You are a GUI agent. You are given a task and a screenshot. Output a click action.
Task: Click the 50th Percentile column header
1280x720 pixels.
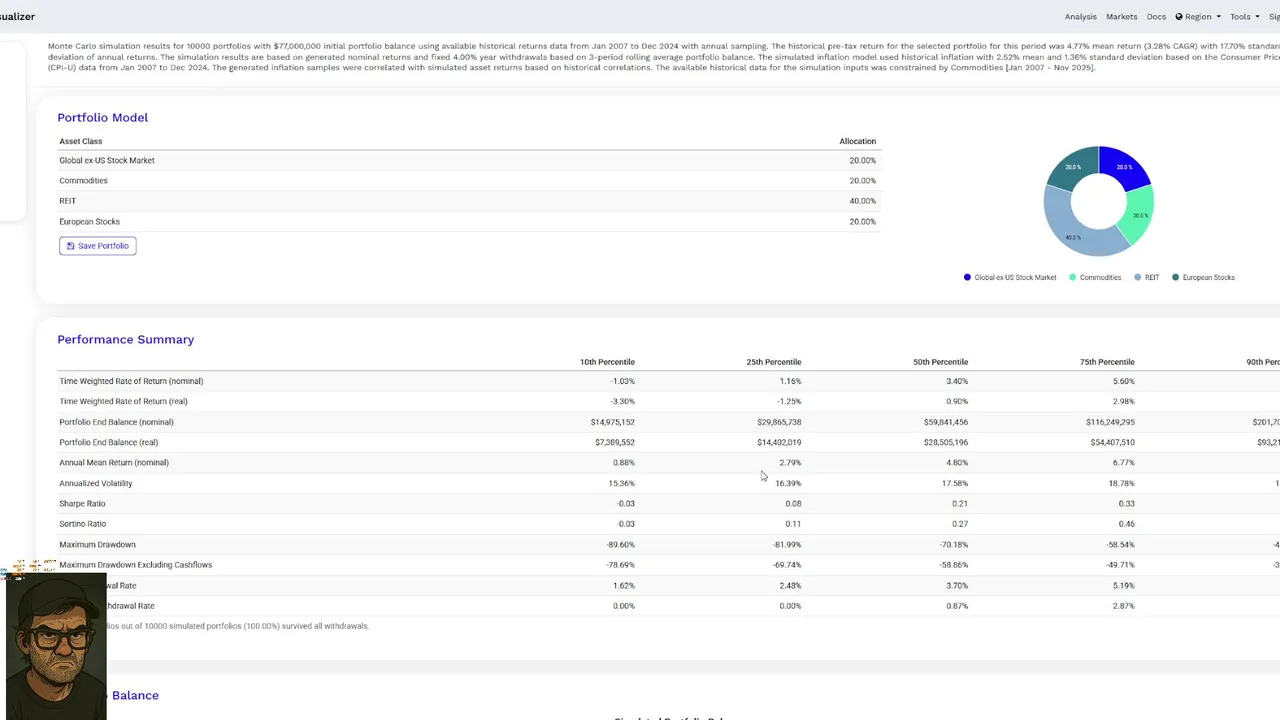(x=940, y=362)
